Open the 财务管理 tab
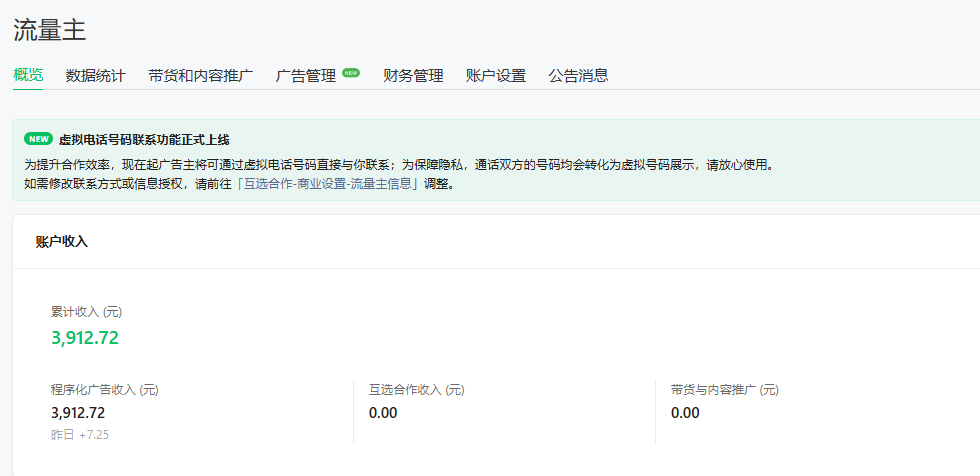980x476 pixels. 413,76
